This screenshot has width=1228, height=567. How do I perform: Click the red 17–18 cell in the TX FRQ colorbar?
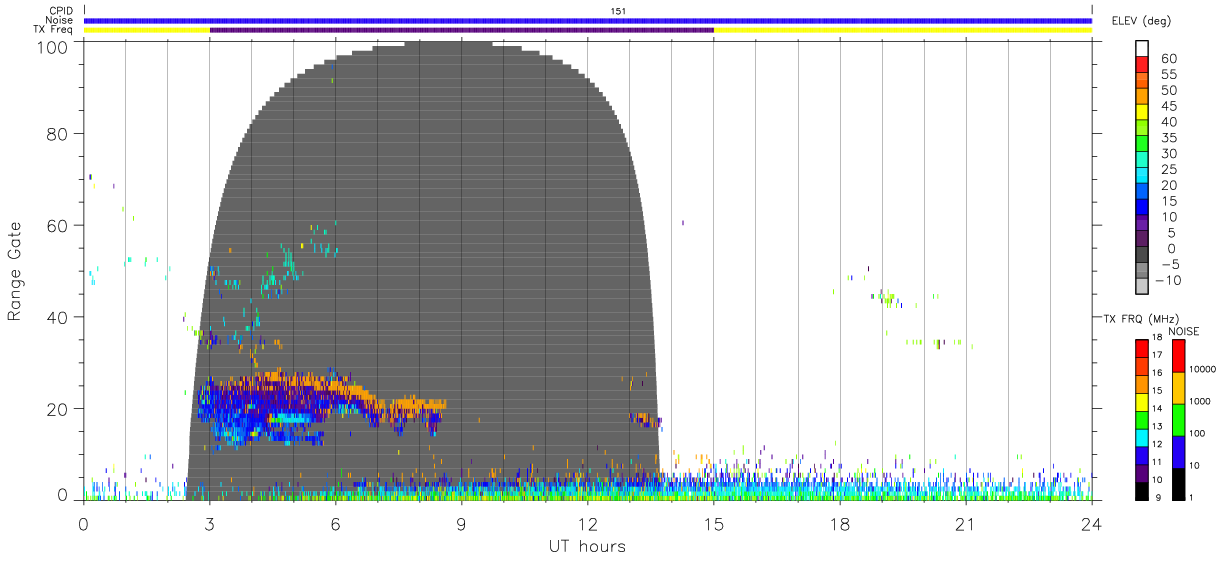click(x=1142, y=349)
